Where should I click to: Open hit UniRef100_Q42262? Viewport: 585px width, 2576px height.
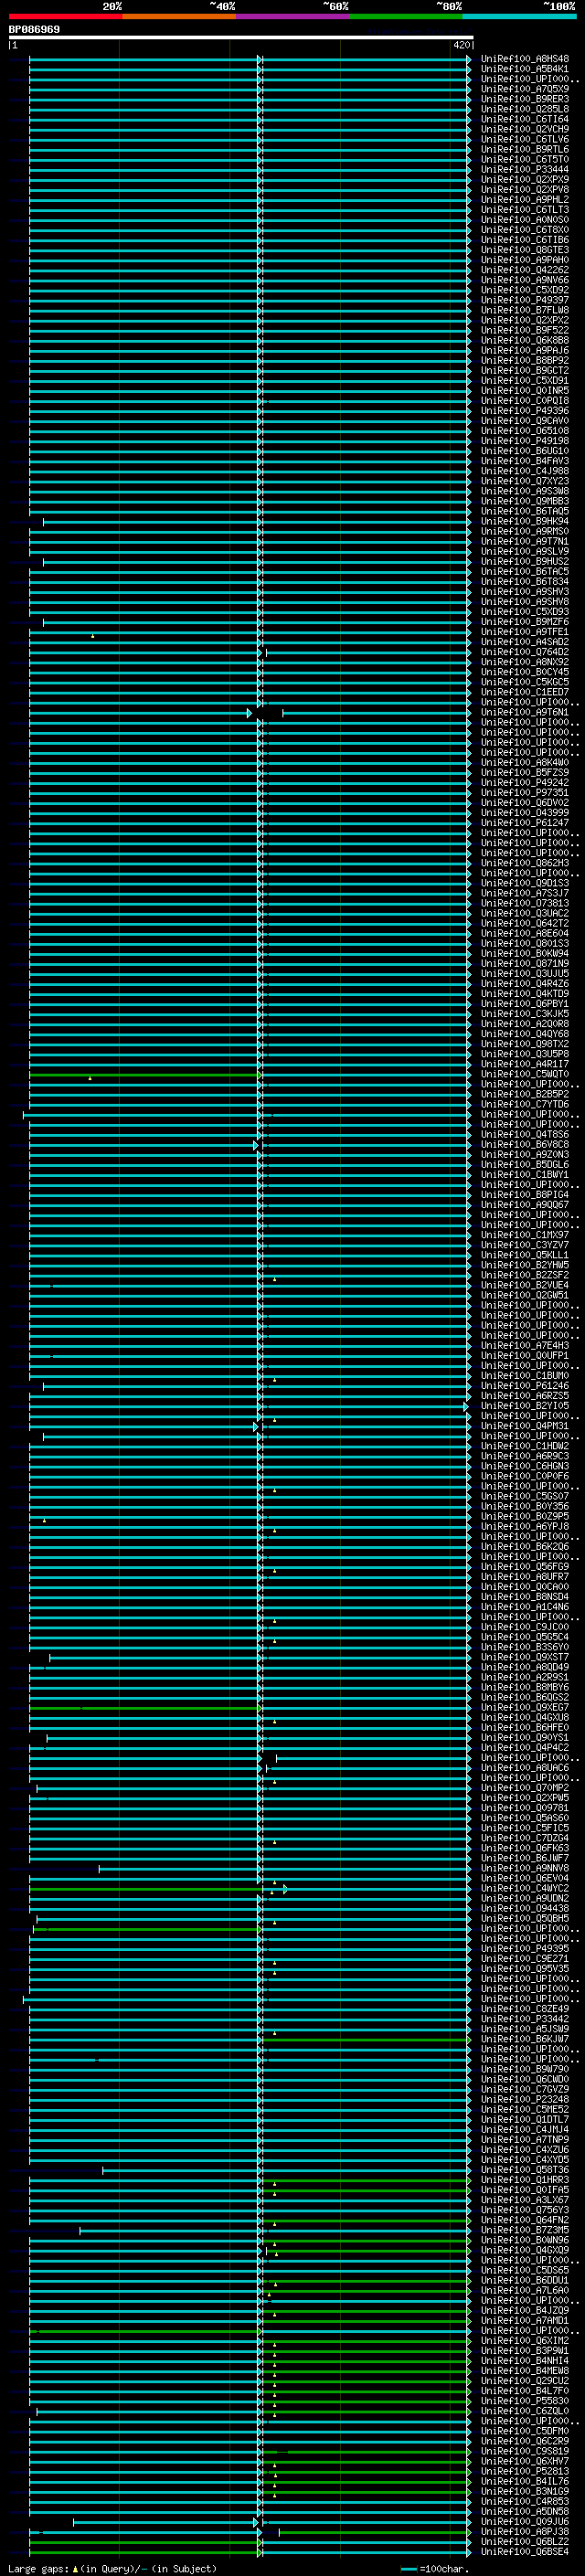525,270
